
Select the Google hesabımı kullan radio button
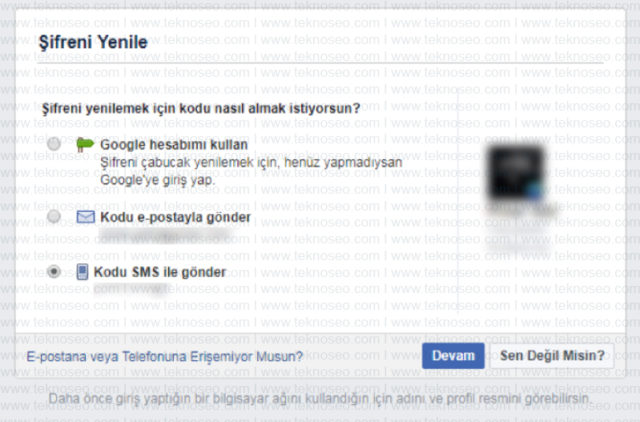pyautogui.click(x=54, y=144)
